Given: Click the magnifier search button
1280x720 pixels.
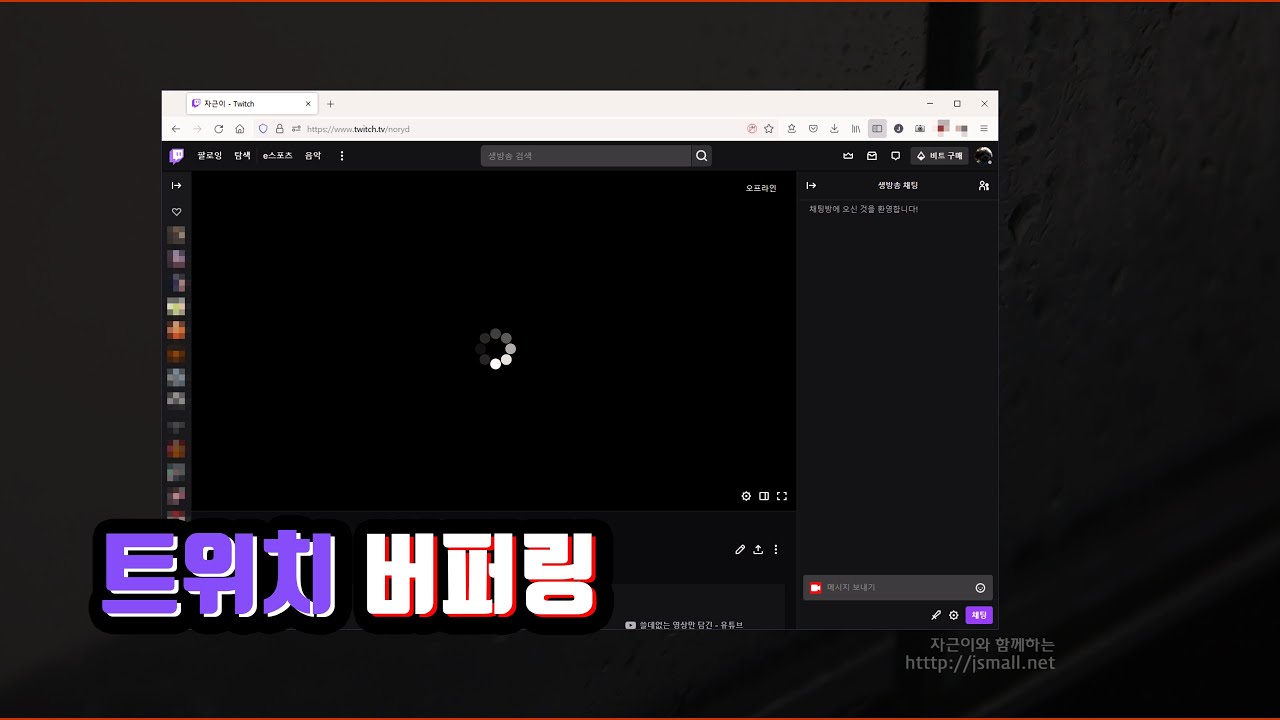Looking at the screenshot, I should pyautogui.click(x=702, y=156).
